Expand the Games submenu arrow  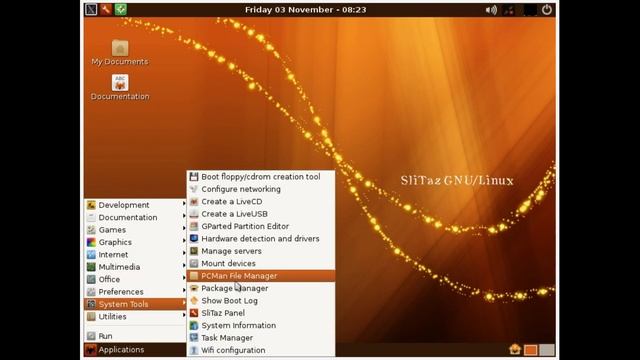tap(184, 228)
